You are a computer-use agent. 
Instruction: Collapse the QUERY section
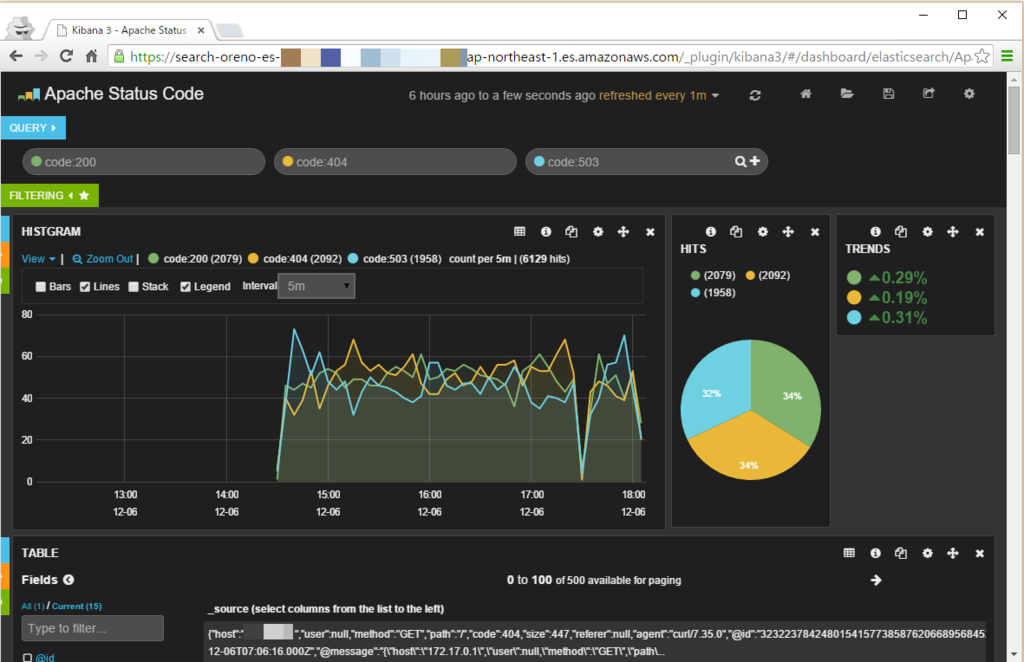tap(33, 128)
